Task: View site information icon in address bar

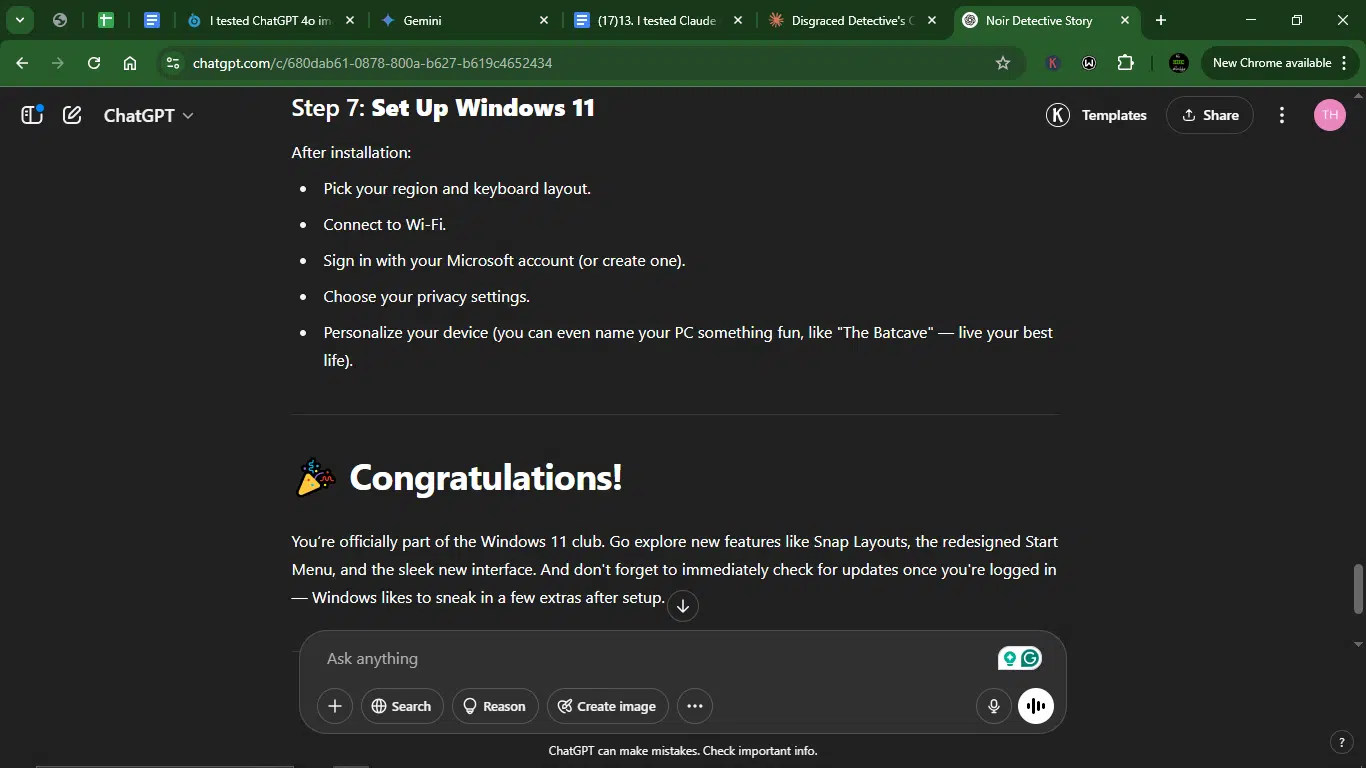Action: coord(172,63)
